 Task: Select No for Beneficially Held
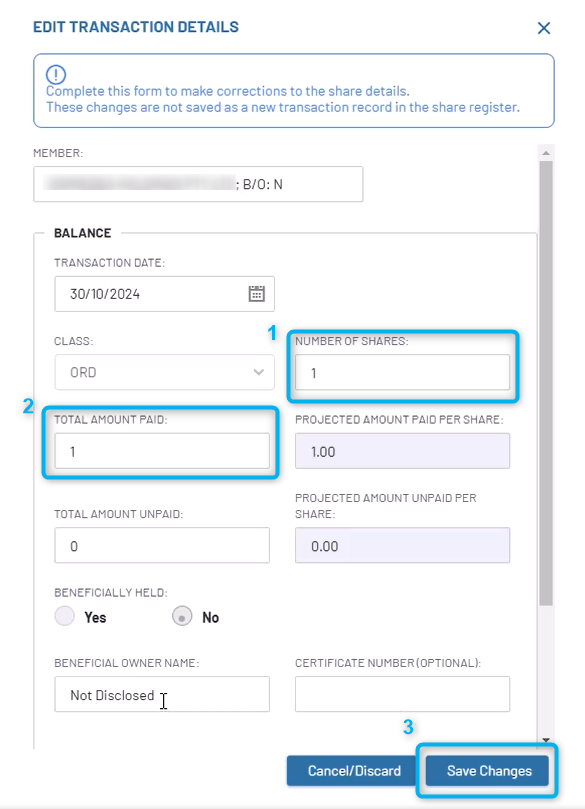(x=182, y=616)
